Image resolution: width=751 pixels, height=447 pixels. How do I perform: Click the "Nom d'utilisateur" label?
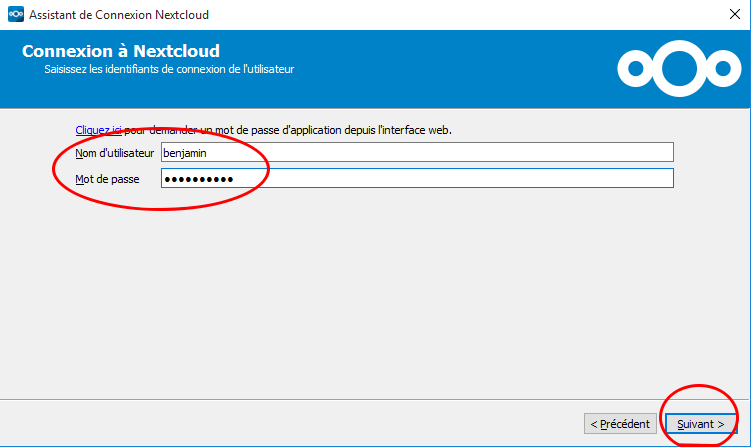(x=114, y=152)
